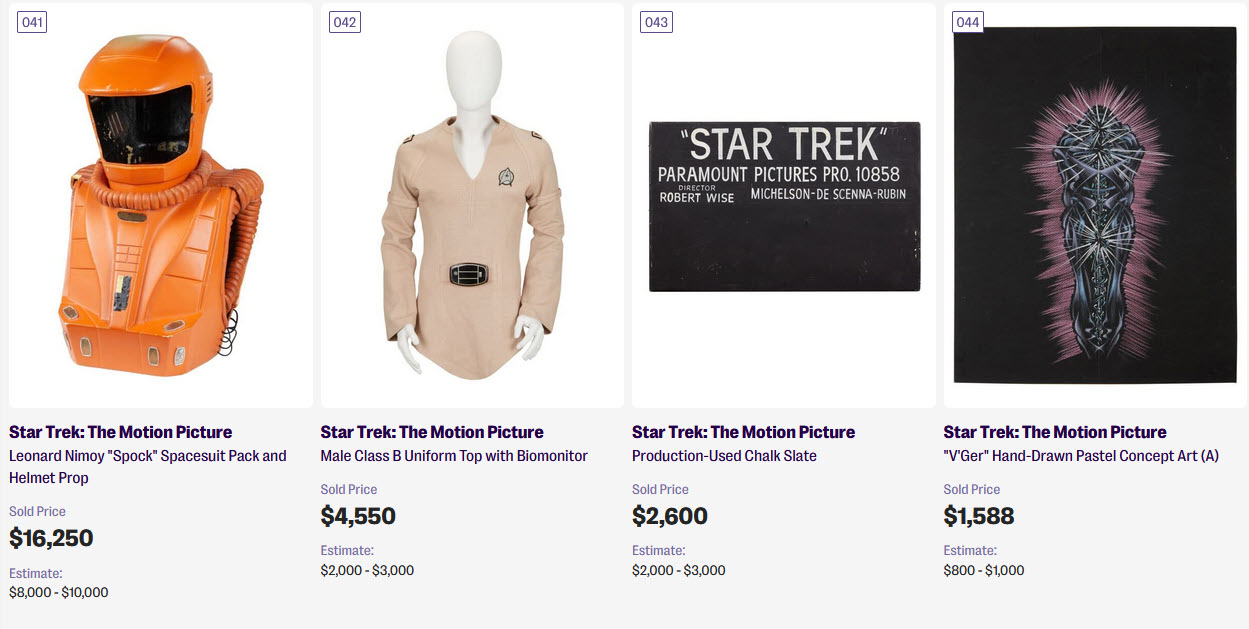Image resolution: width=1249 pixels, height=629 pixels.
Task: Click the Star Trek title above Male Class B Uniform
Action: [432, 432]
